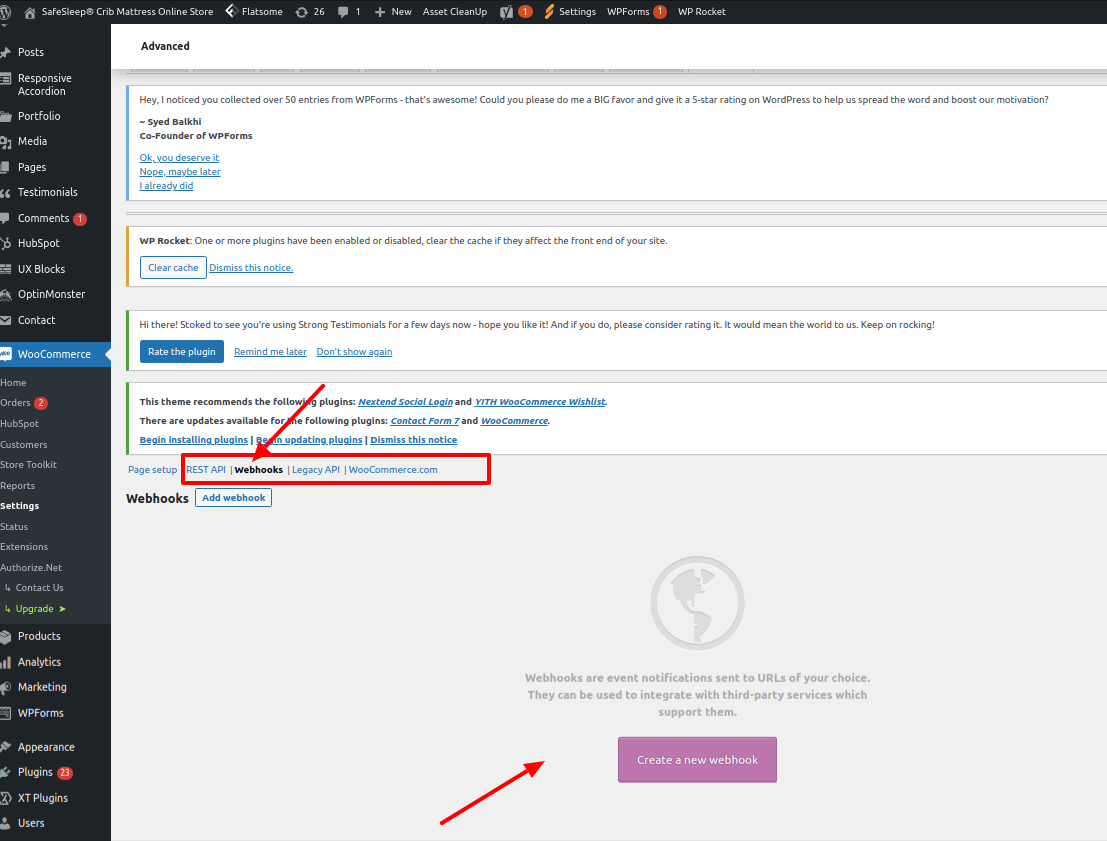The height and width of the screenshot is (841, 1107).
Task: Click Create a new webhook button
Action: (697, 760)
